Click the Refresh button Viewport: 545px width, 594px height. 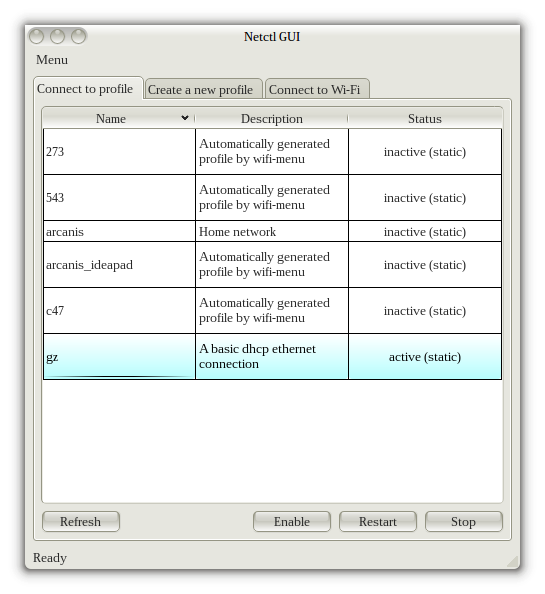click(81, 522)
